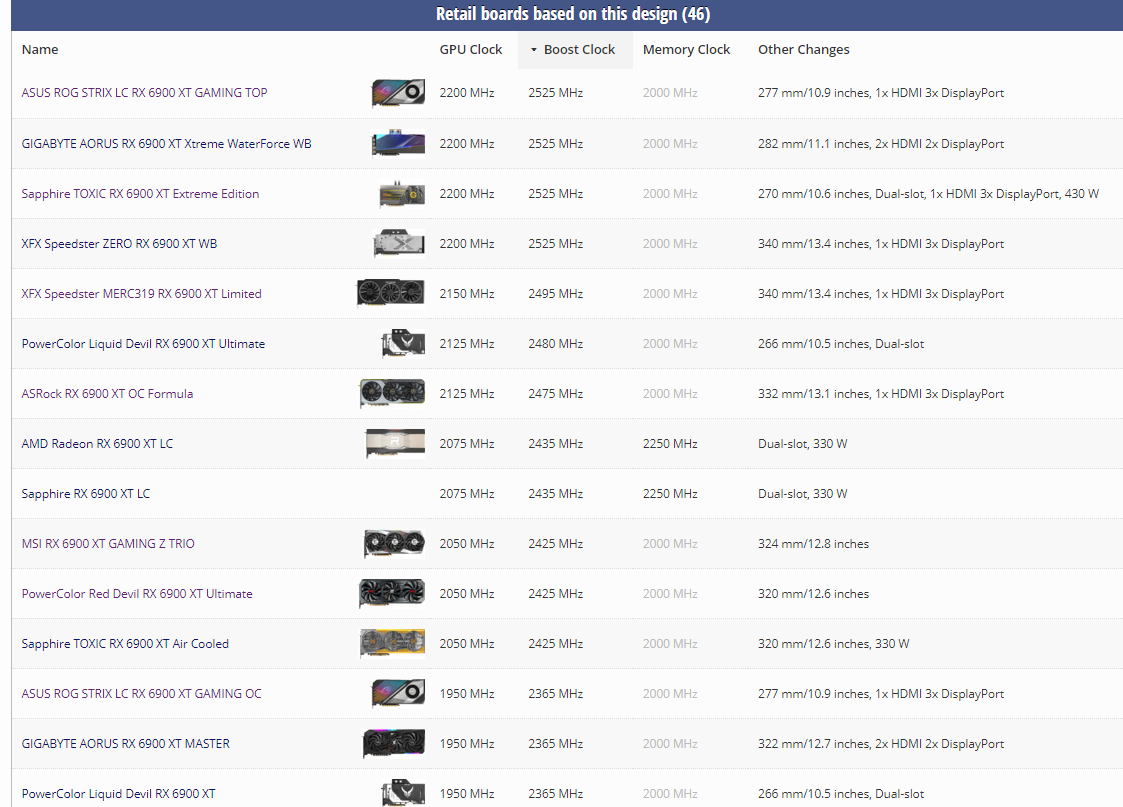This screenshot has width=1123, height=807.
Task: Click '332 mm/13.1 inches' changes text
Action: (881, 394)
